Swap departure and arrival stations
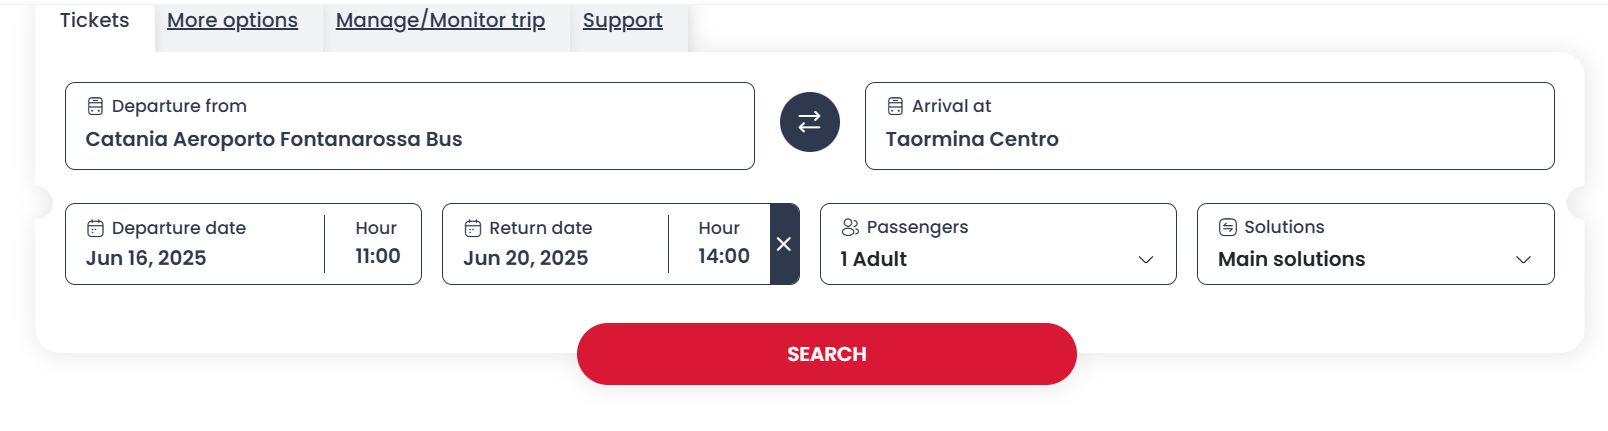Viewport: 1608px width, 431px height. point(809,122)
